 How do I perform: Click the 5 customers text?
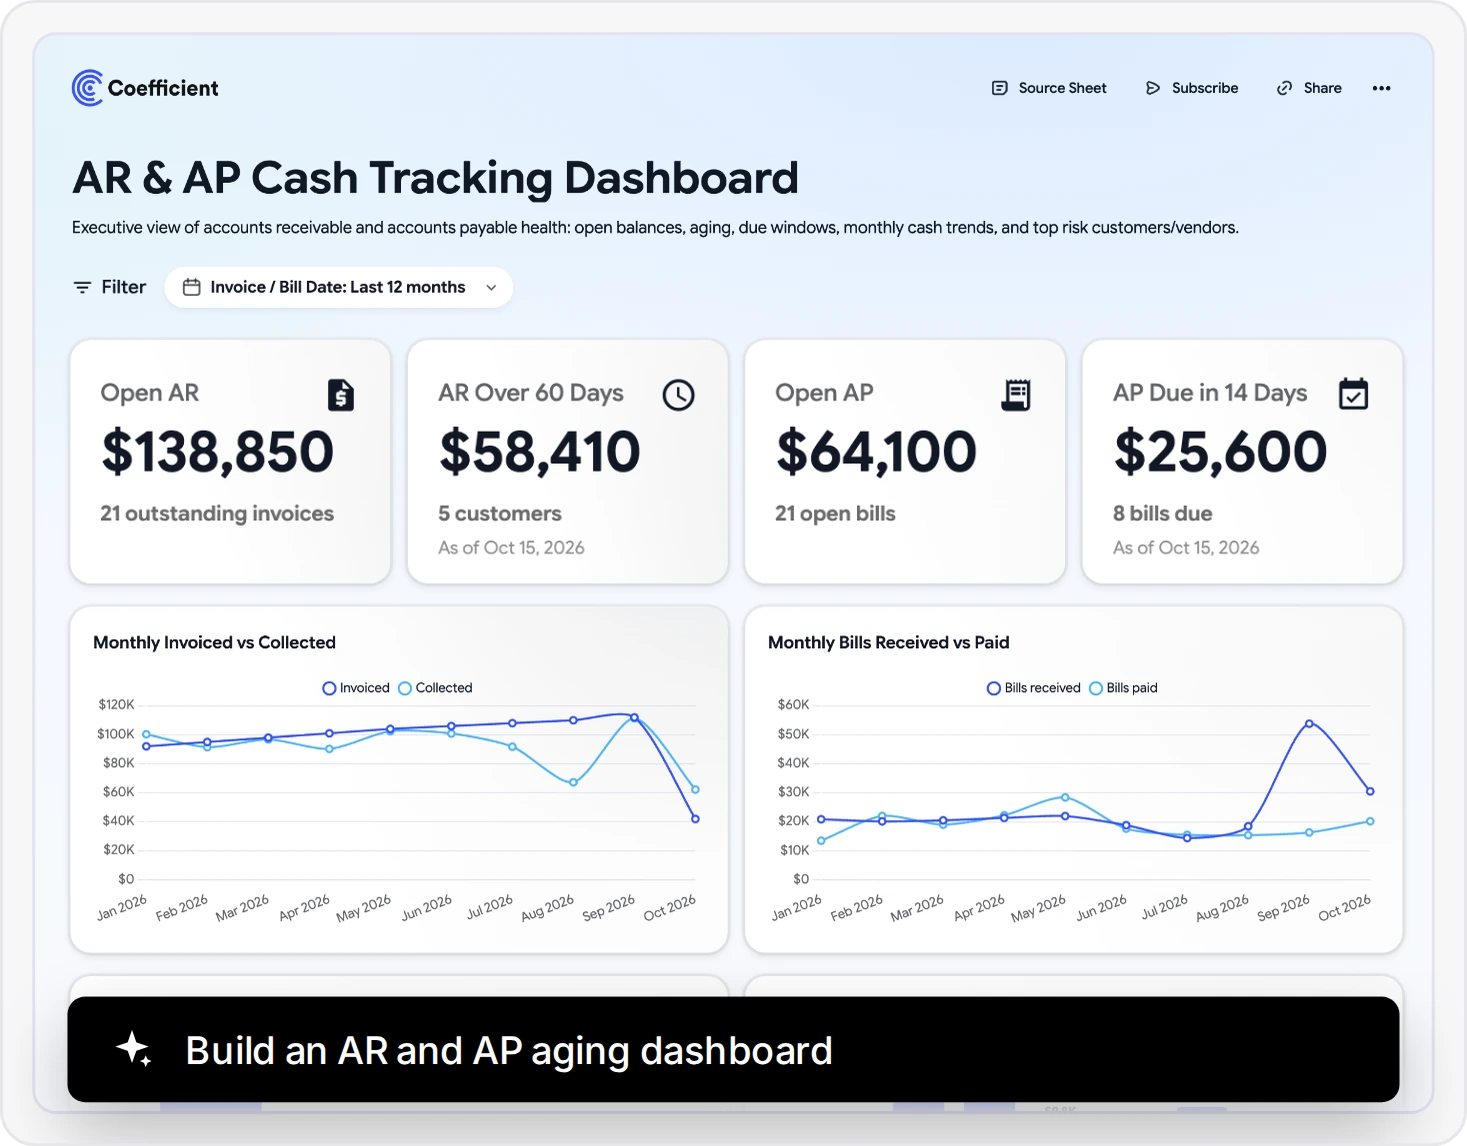(x=500, y=513)
